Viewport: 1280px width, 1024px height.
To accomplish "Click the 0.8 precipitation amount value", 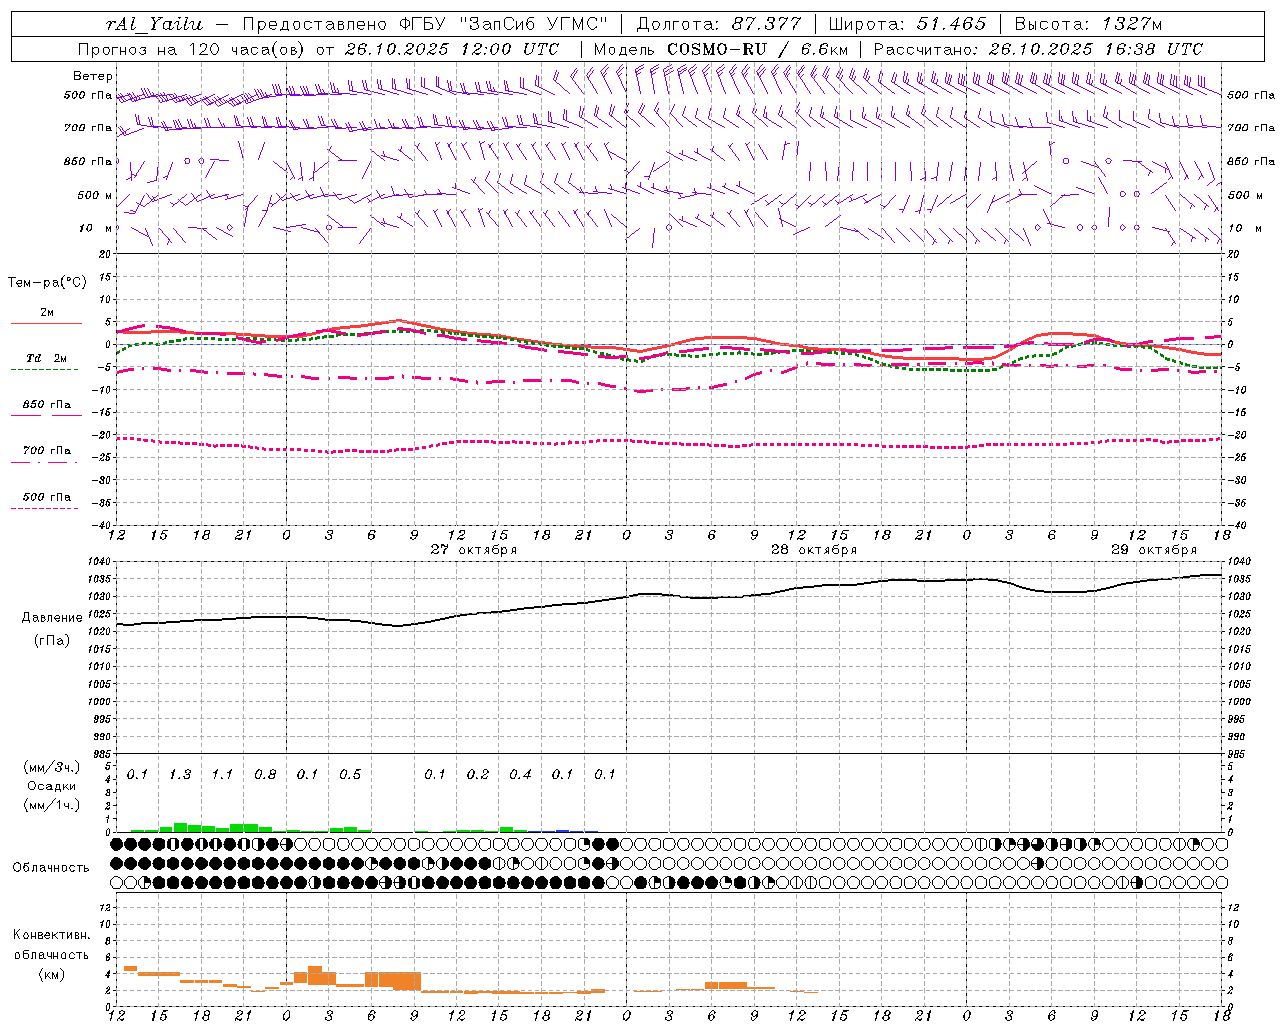I will pos(265,775).
